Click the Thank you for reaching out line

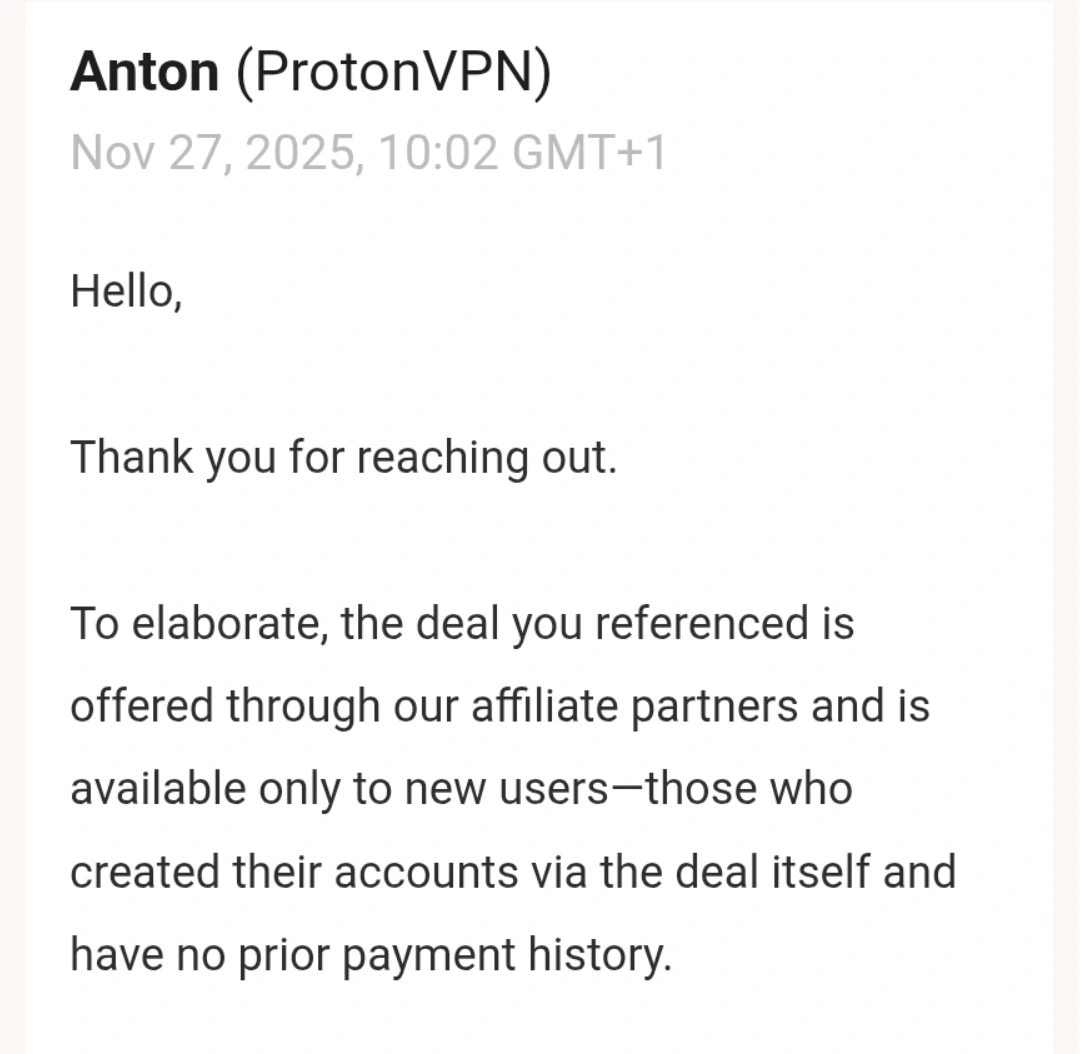tap(344, 458)
